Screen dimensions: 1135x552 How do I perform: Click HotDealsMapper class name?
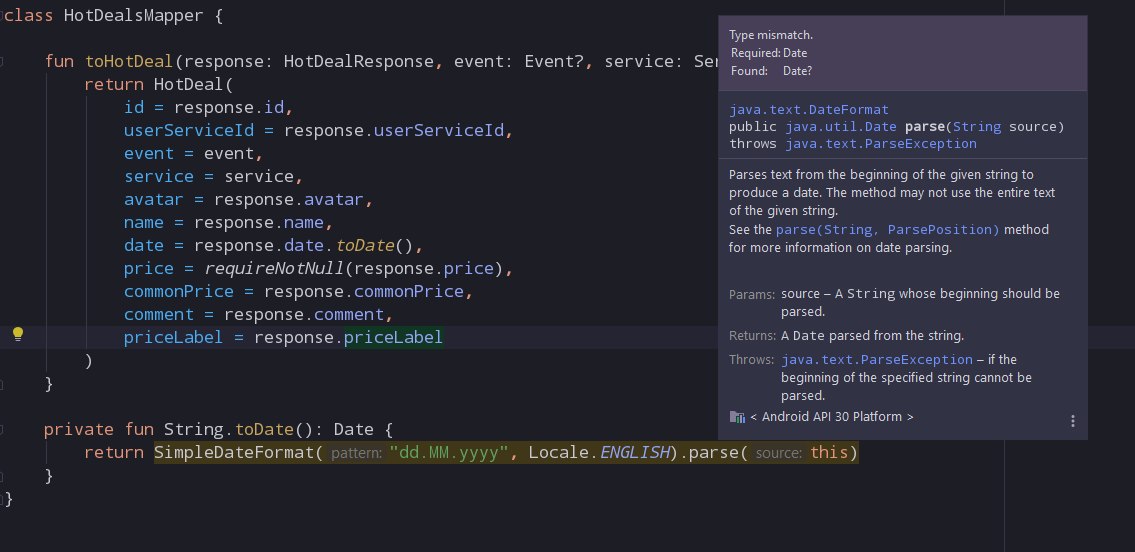coord(133,15)
